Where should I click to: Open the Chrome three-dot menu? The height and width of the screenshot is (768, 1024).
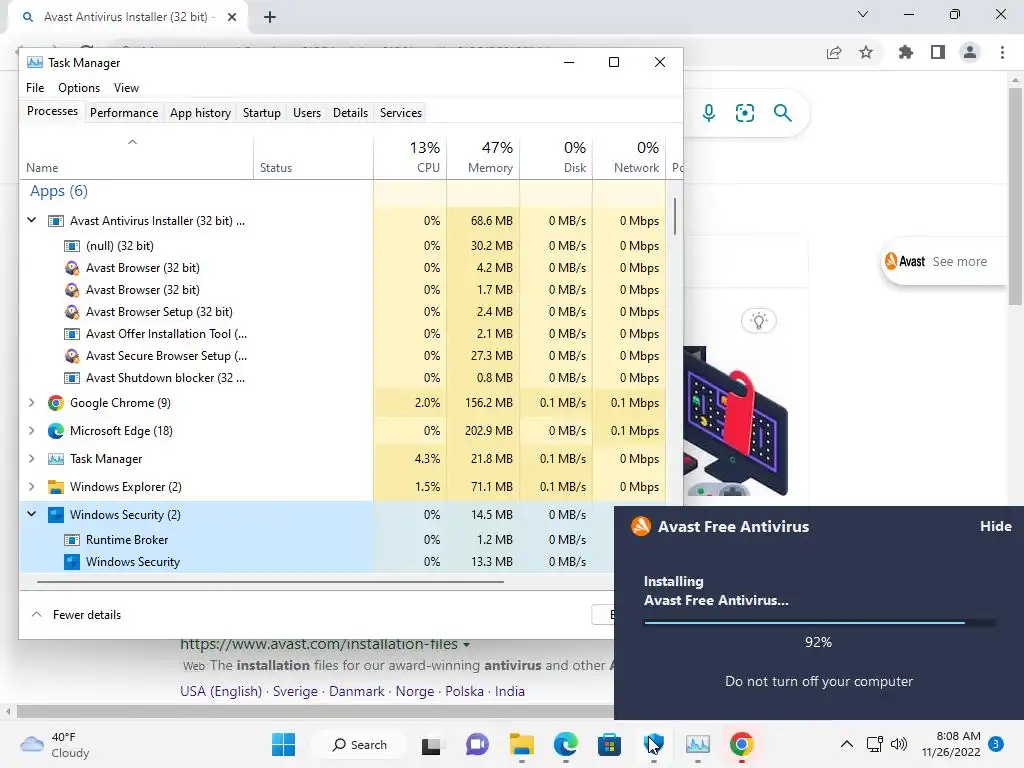click(x=1002, y=52)
